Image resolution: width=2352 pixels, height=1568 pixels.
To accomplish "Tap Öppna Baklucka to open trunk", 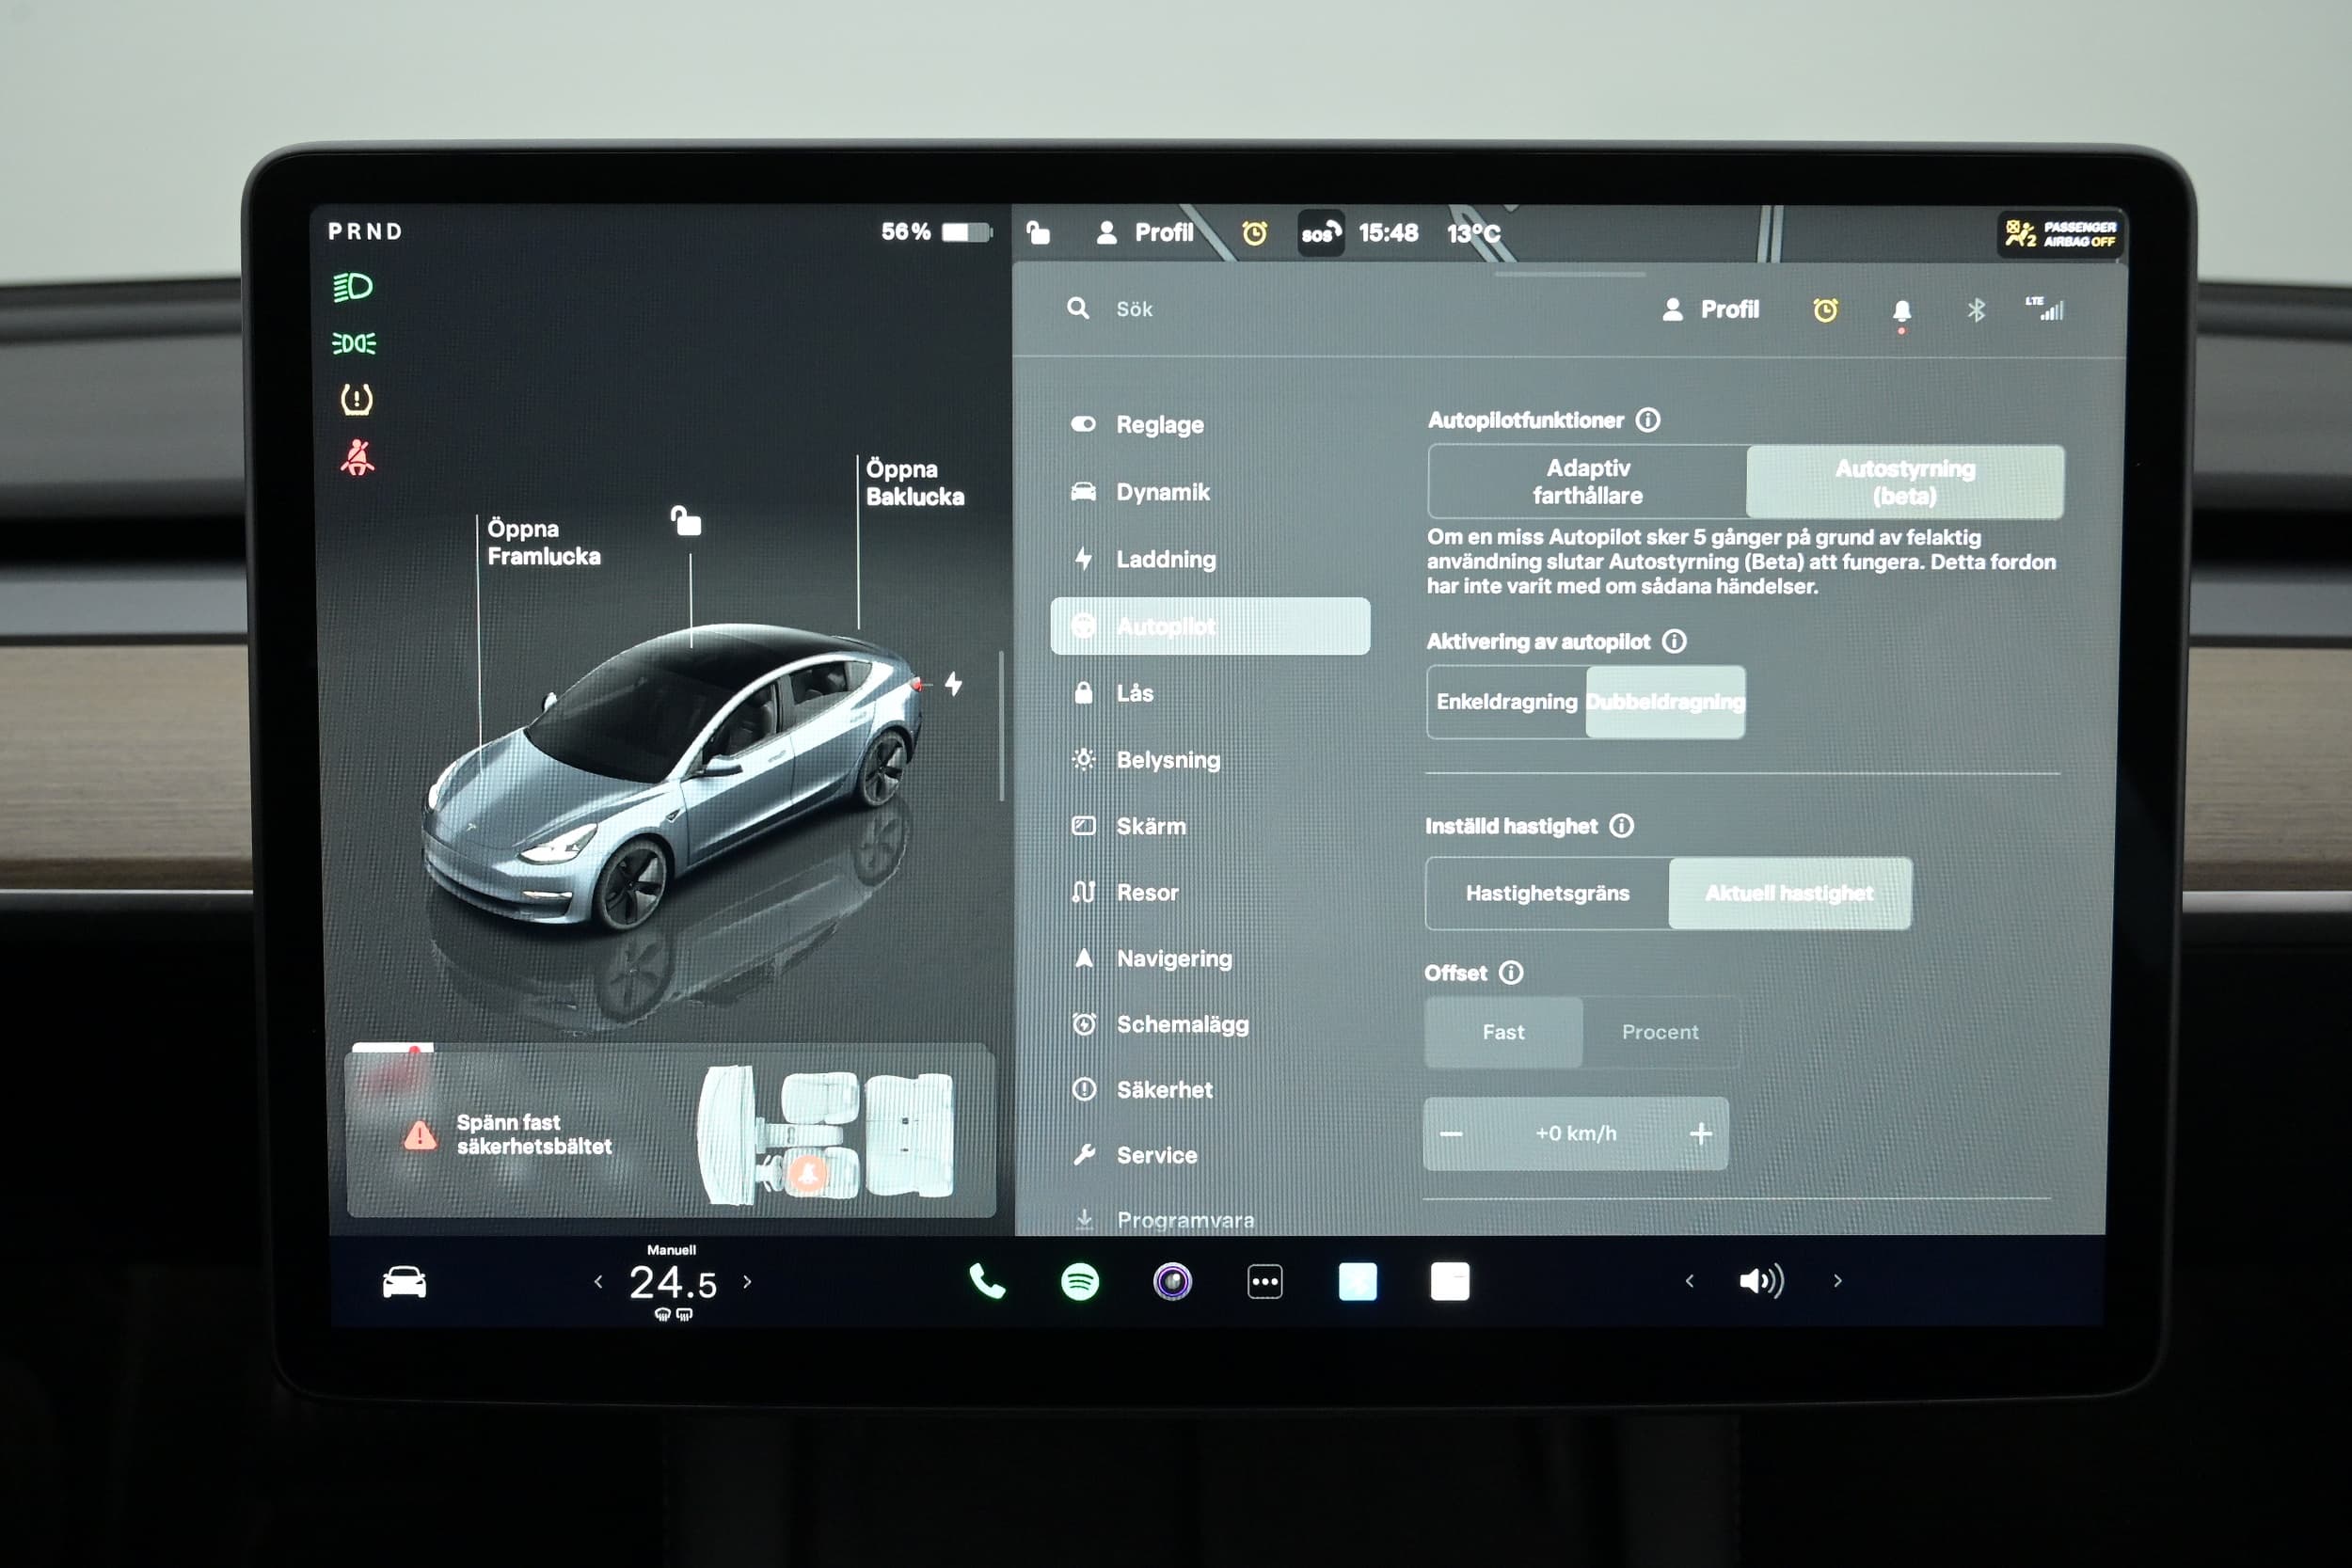I will [915, 483].
